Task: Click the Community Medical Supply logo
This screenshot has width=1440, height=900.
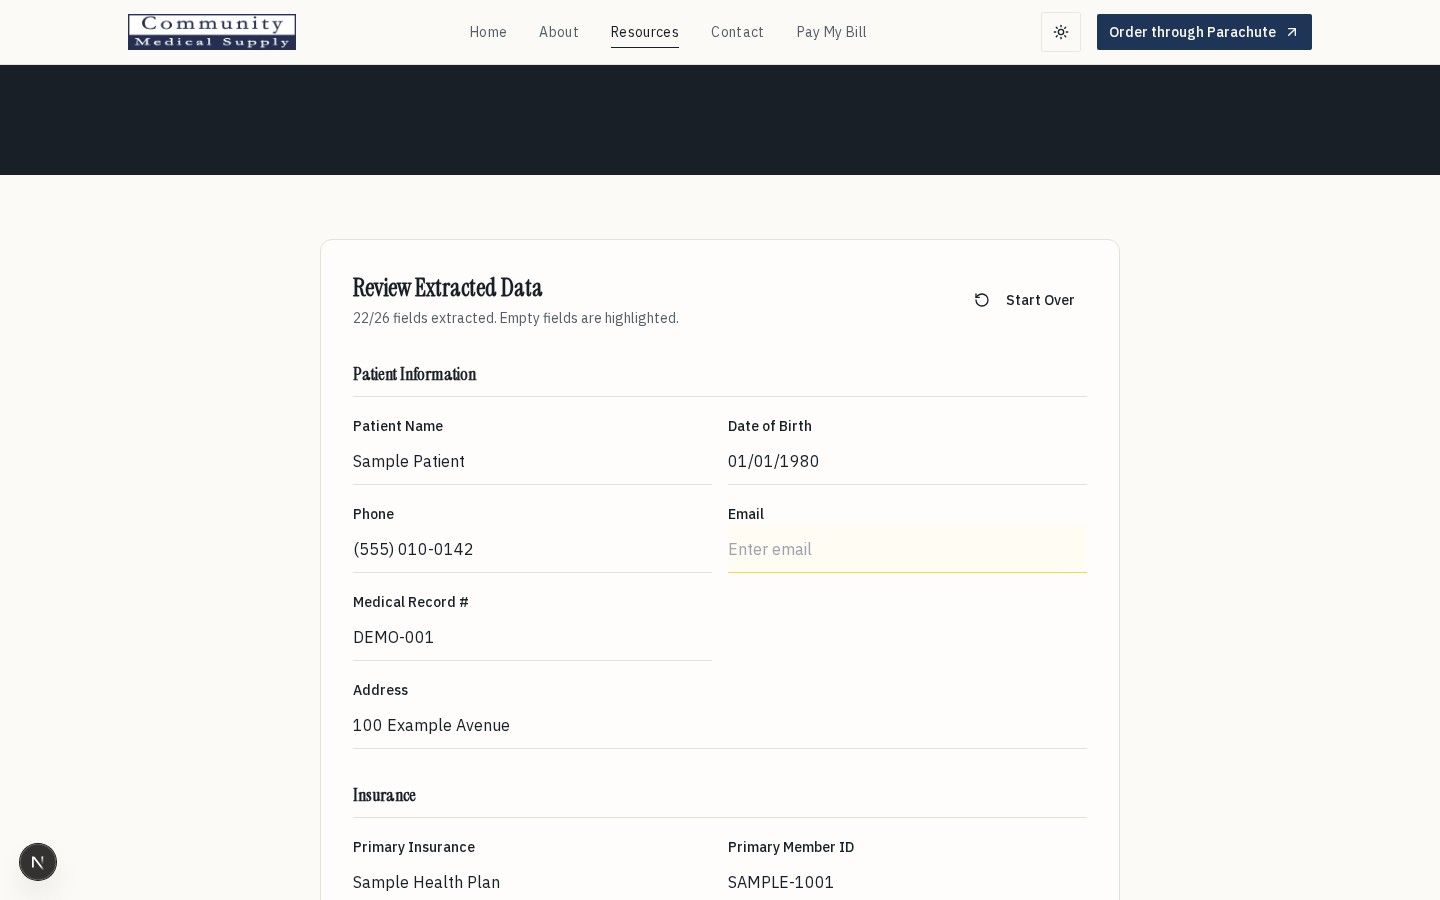Action: pos(212,32)
